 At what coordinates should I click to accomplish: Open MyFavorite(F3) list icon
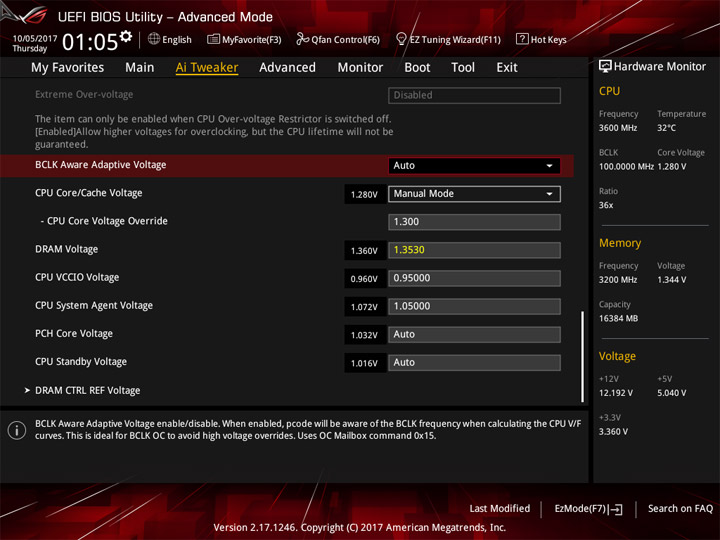pos(213,39)
